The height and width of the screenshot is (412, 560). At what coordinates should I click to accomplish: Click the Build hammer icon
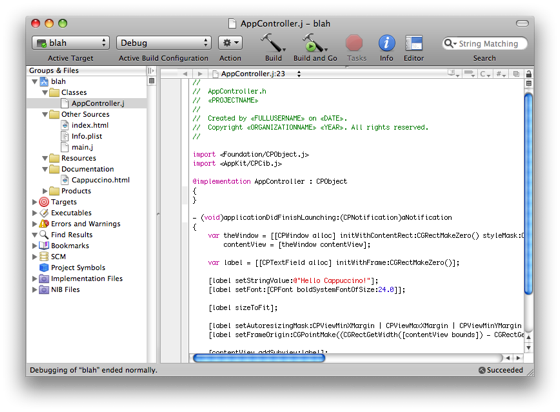click(273, 43)
